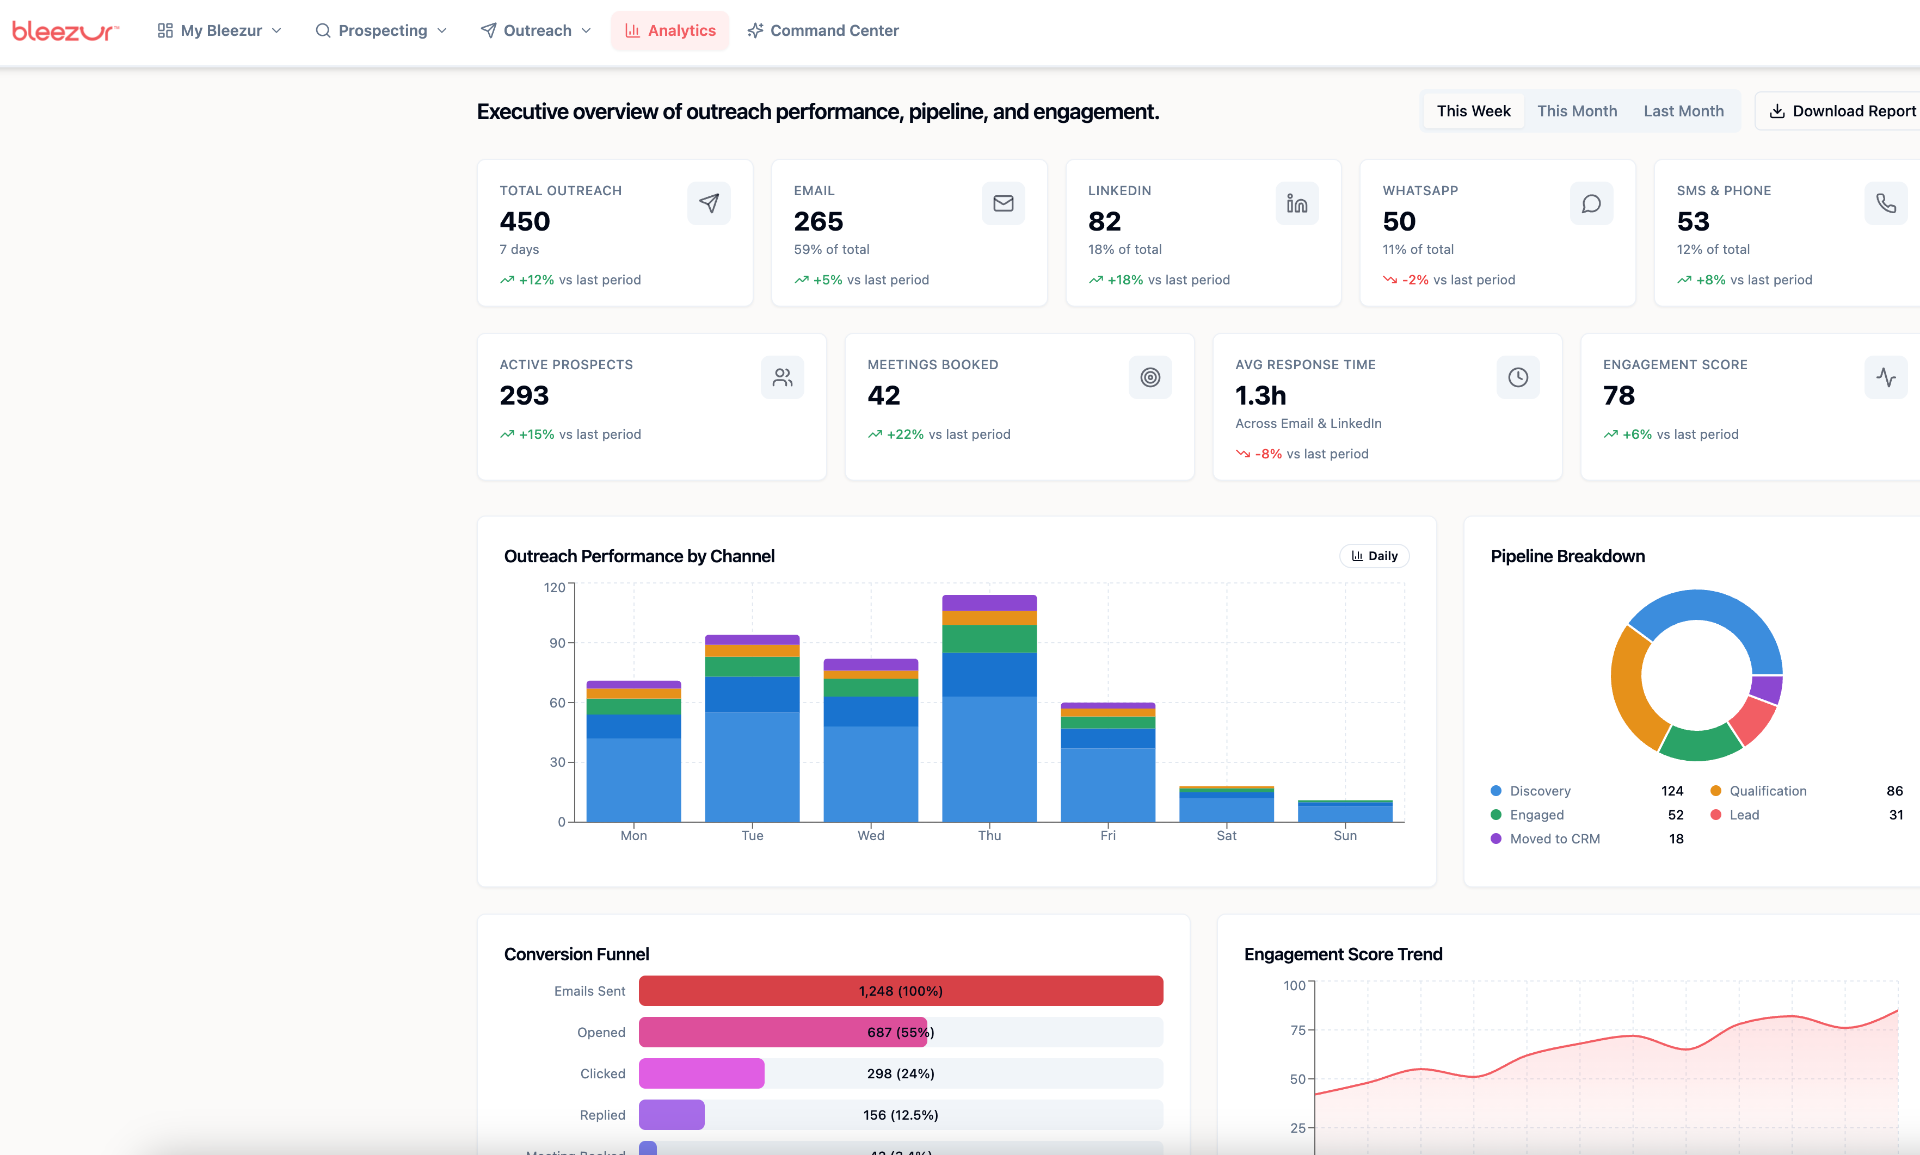Expand the Prospecting menu chevron

pos(442,31)
